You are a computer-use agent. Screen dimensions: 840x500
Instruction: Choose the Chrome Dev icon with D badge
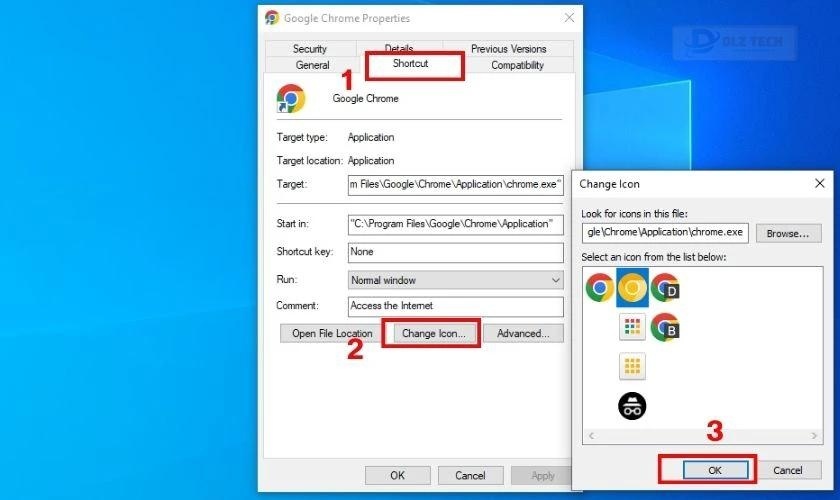pos(665,288)
